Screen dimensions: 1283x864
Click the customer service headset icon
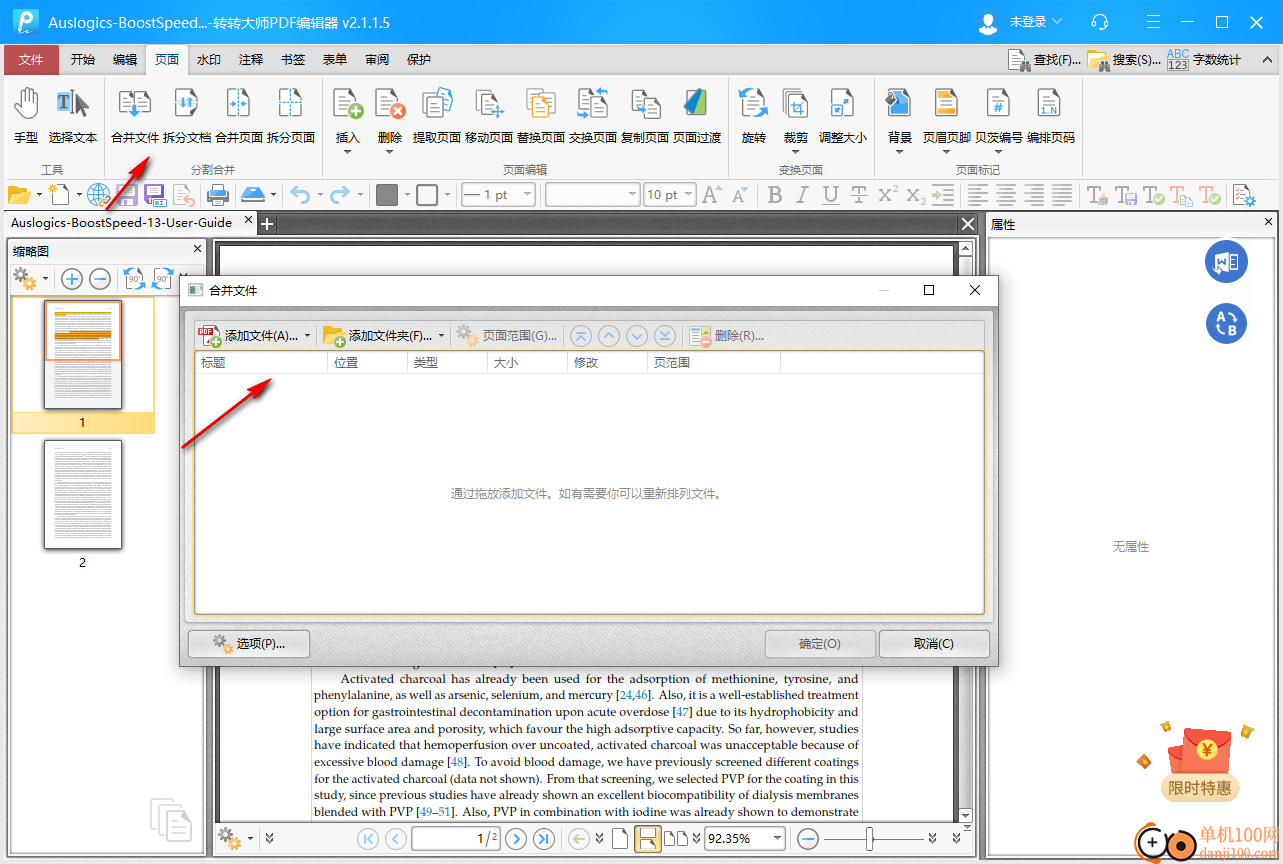1100,22
